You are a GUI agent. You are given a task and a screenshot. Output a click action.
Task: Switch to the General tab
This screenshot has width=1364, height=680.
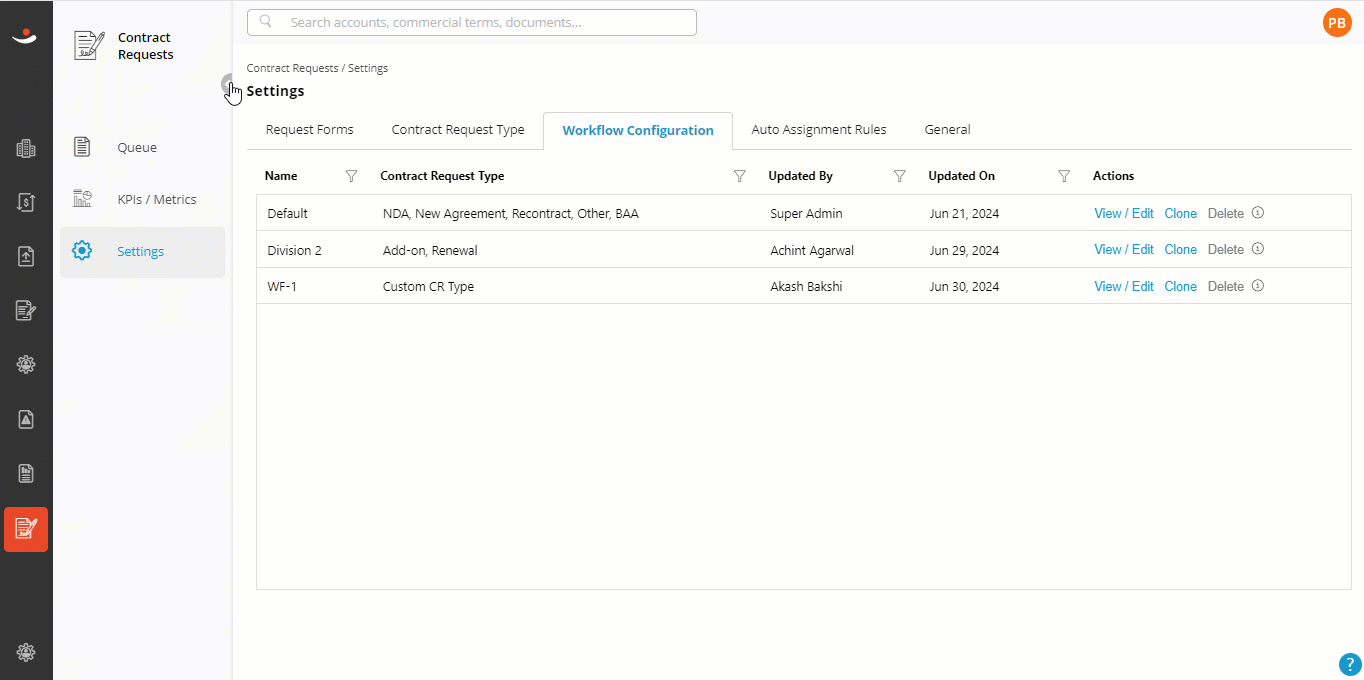pyautogui.click(x=947, y=130)
